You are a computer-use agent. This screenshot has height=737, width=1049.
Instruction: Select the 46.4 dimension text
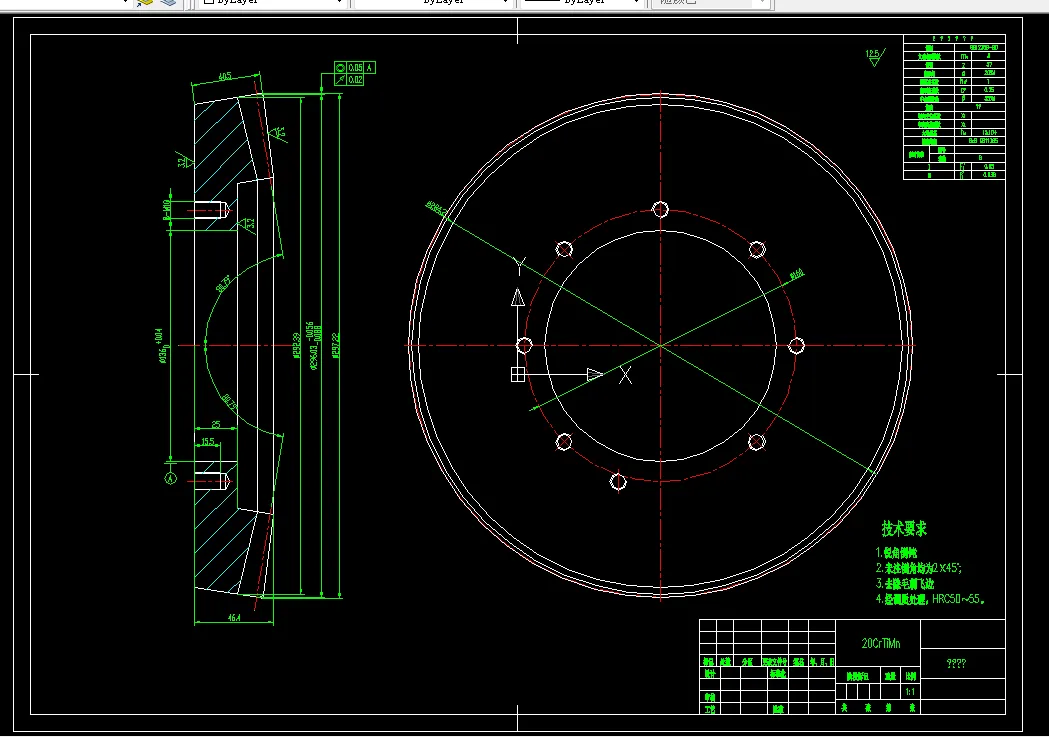(234, 618)
